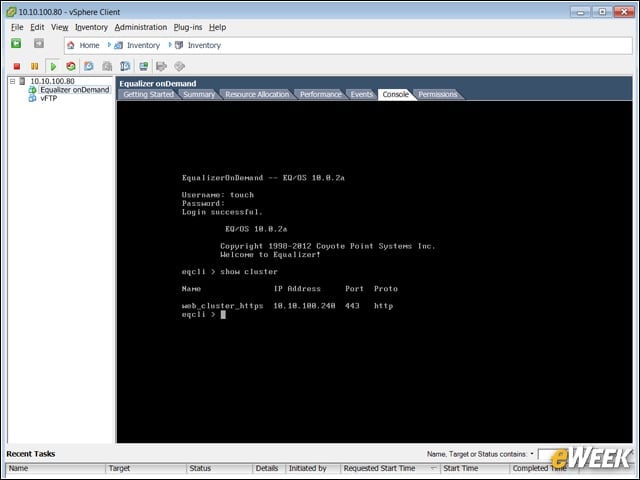Click the second Inventory breadcrumb icon
Image resolution: width=640 pixels, height=480 pixels.
179,45
